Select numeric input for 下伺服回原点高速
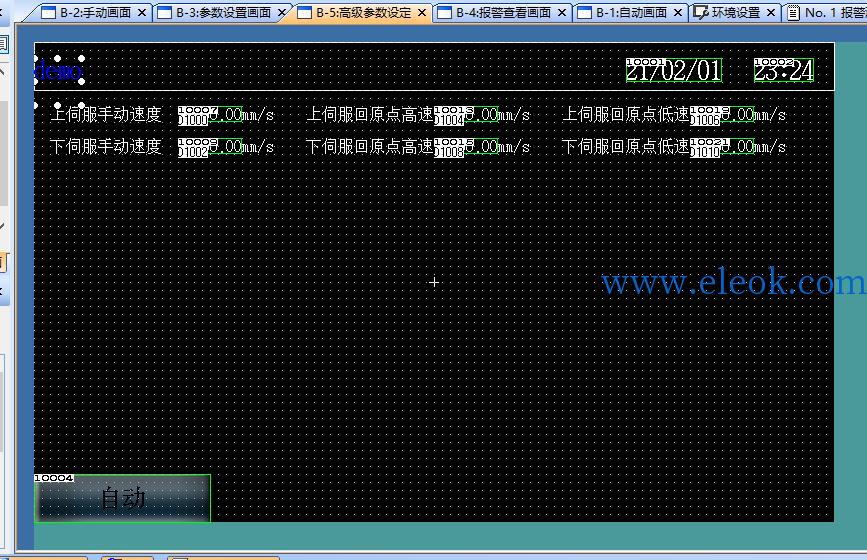Viewport: 867px width, 560px height. [466, 147]
